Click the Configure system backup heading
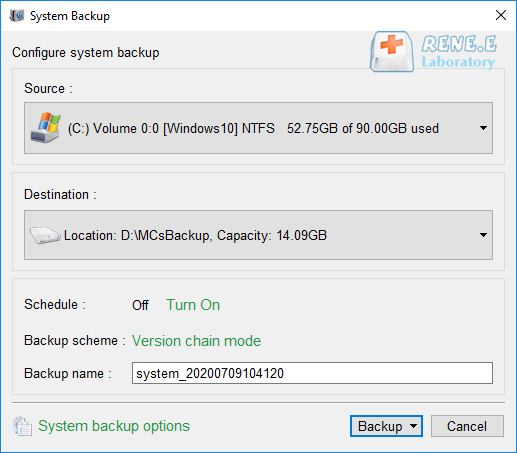Image resolution: width=517 pixels, height=453 pixels. pyautogui.click(x=86, y=53)
